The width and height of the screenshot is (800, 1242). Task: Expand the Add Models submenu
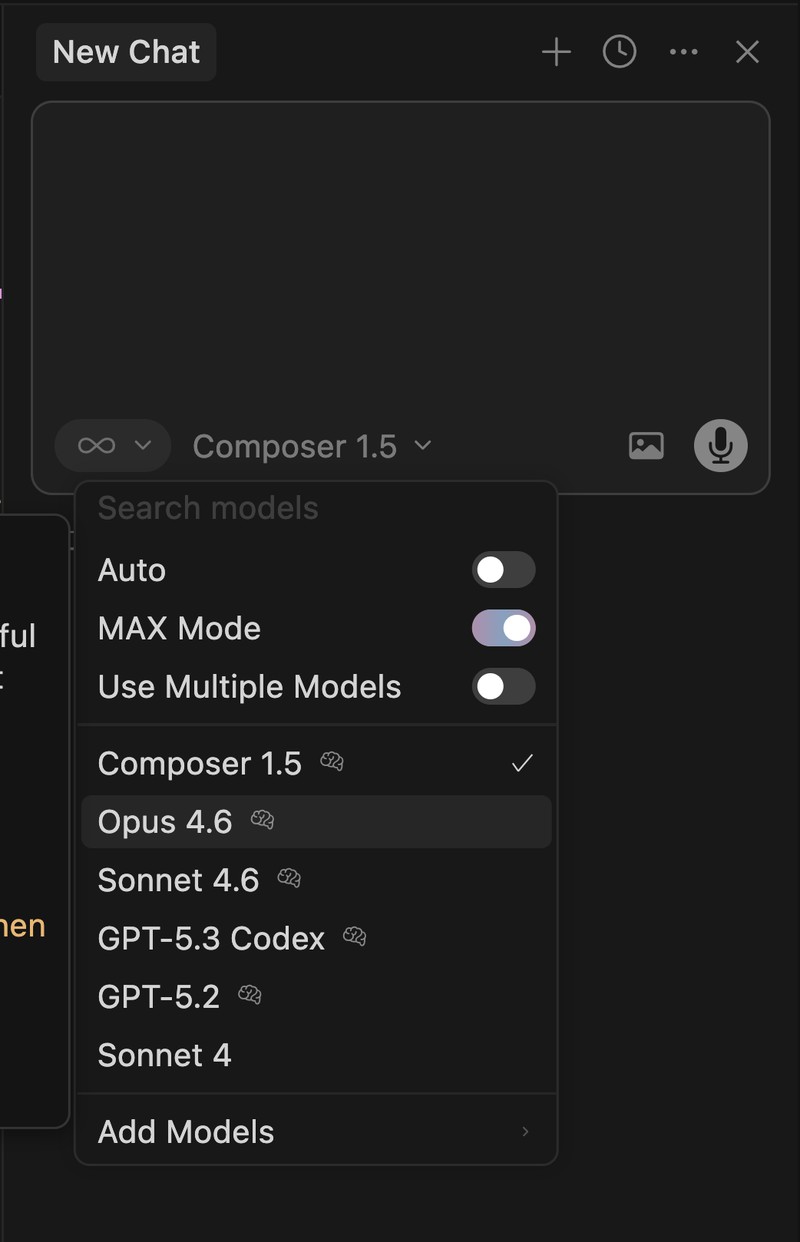pyautogui.click(x=316, y=1132)
